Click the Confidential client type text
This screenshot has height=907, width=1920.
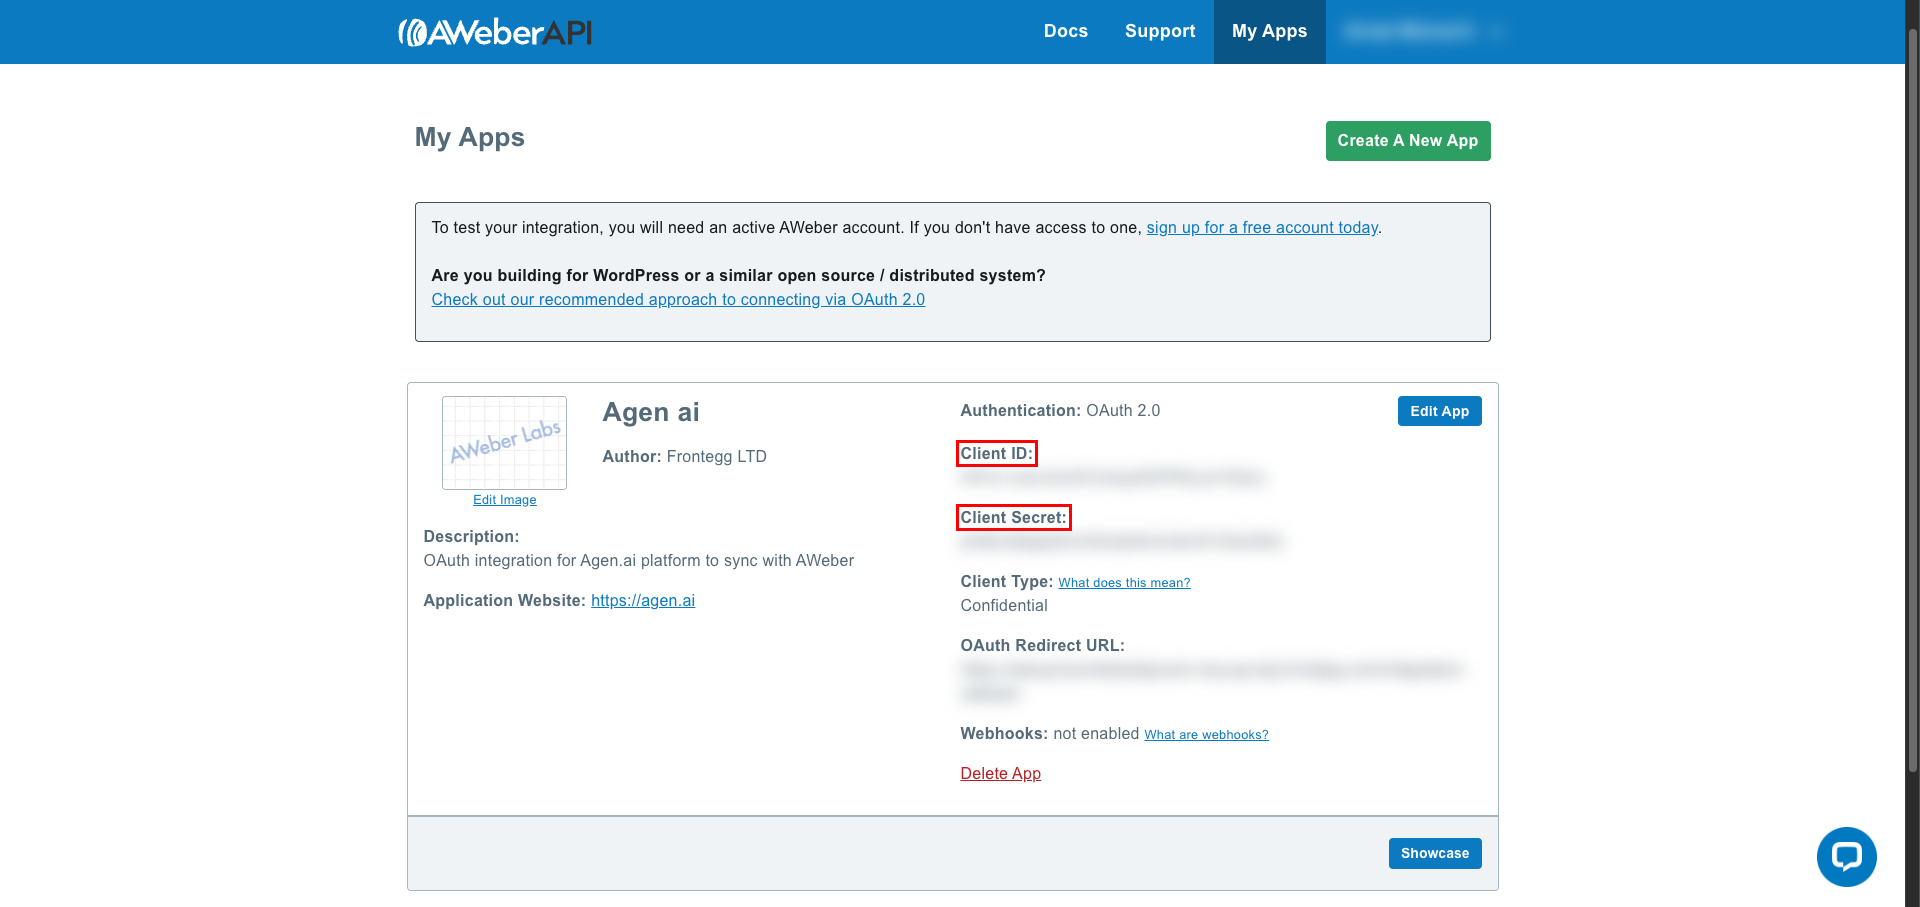point(1004,606)
